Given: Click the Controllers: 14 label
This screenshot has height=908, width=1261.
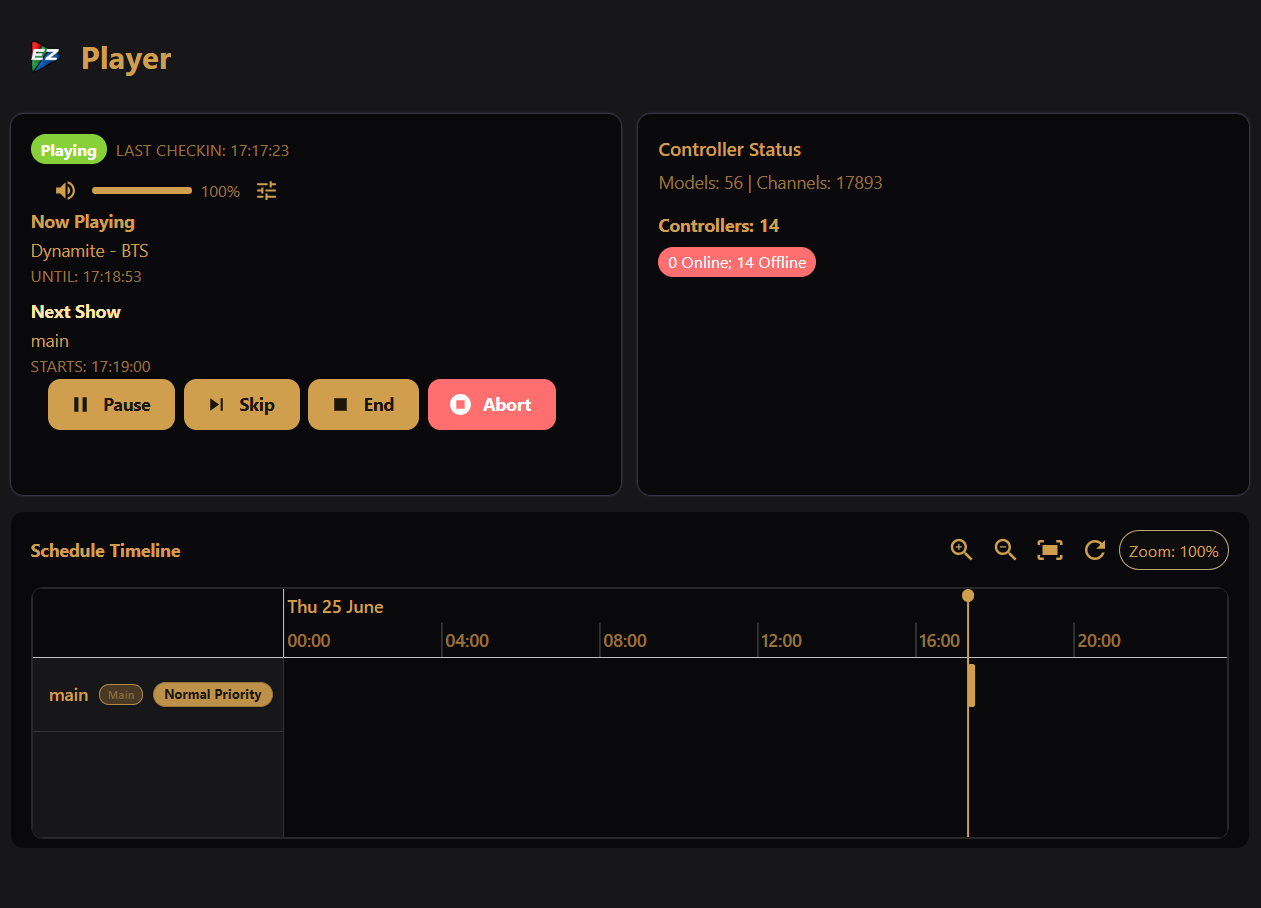Looking at the screenshot, I should 719,225.
